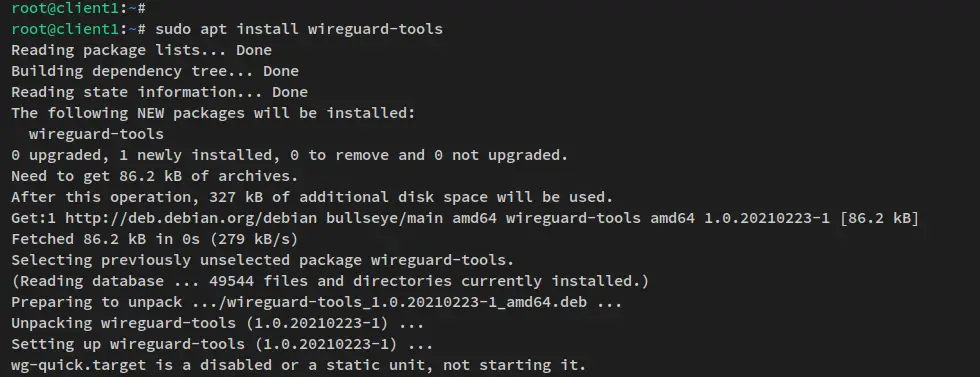
Task: Click 'Need to get 86.2 kB' line
Action: click(x=155, y=176)
